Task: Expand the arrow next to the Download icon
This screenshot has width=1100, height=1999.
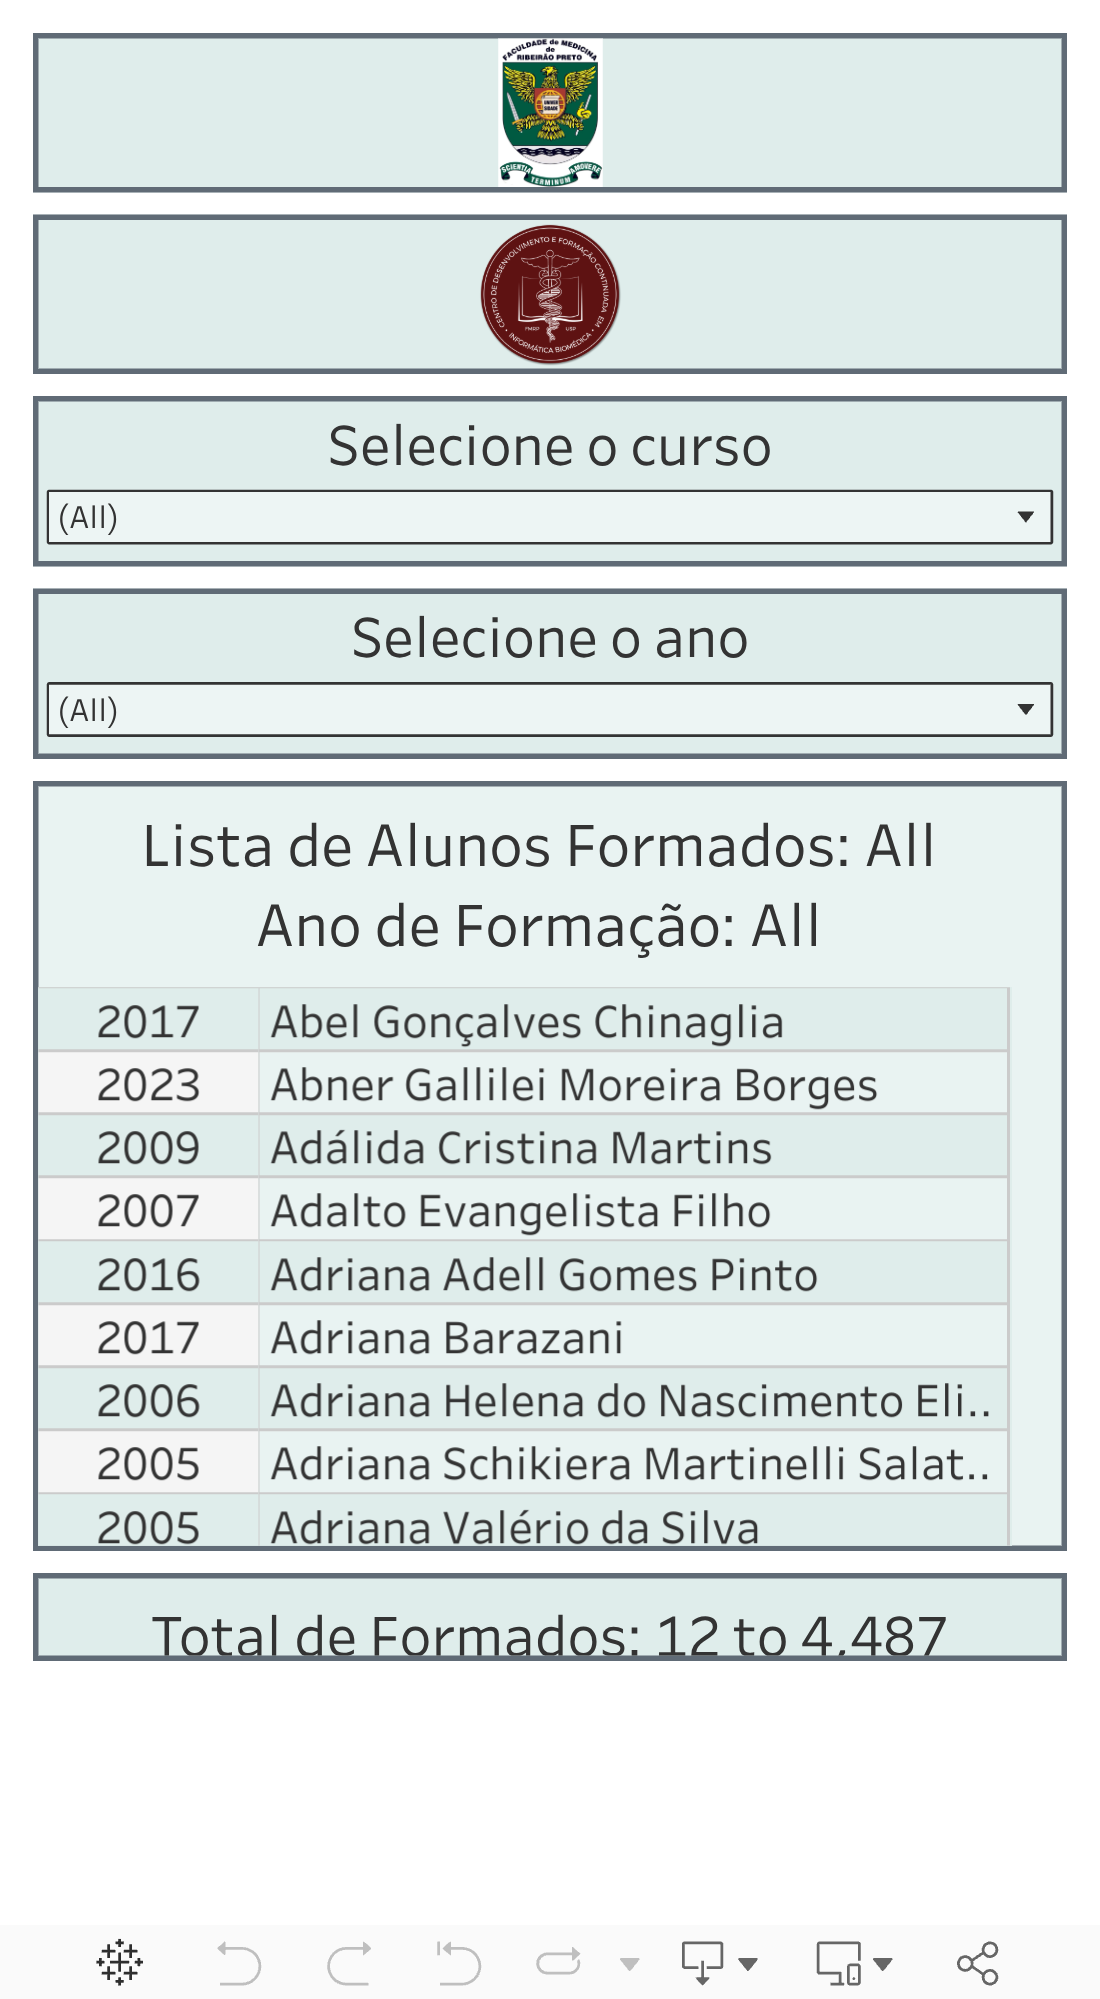Action: [x=748, y=1964]
